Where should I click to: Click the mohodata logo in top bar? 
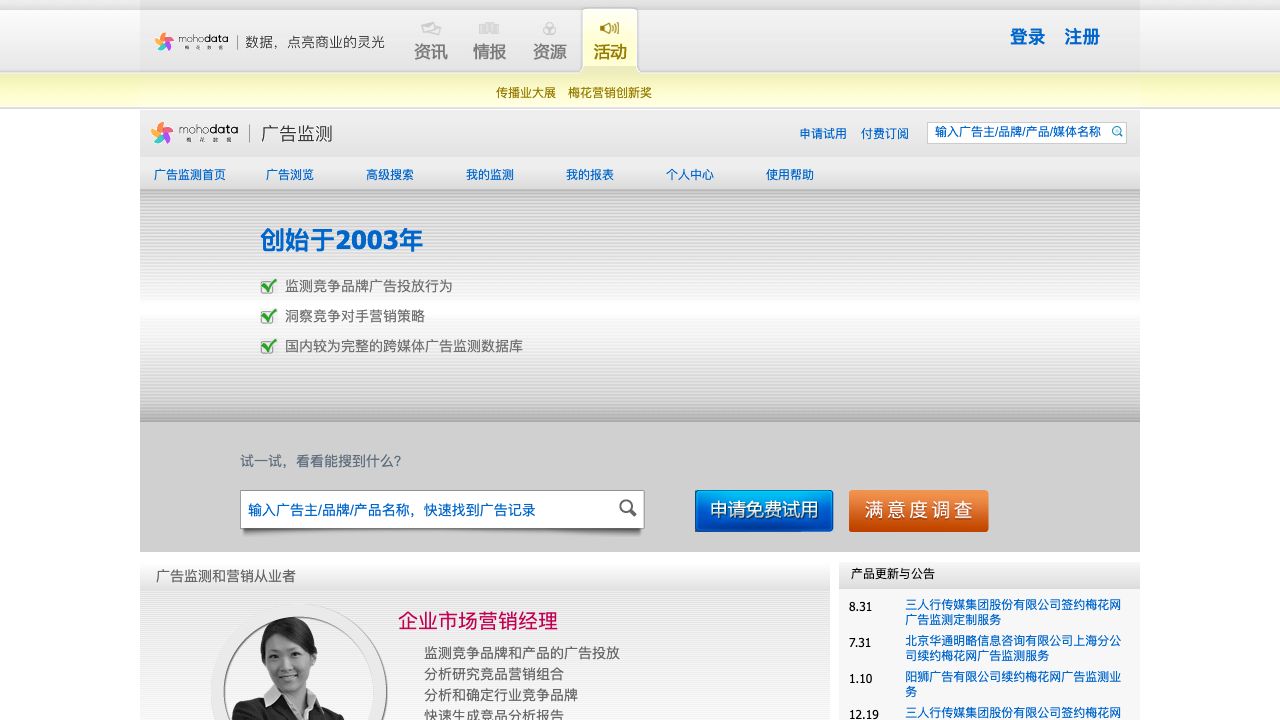(x=191, y=42)
